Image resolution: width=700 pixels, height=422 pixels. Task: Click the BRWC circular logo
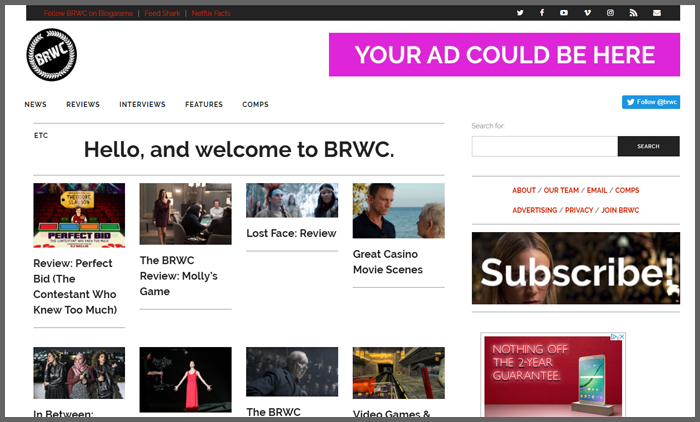tap(51, 54)
